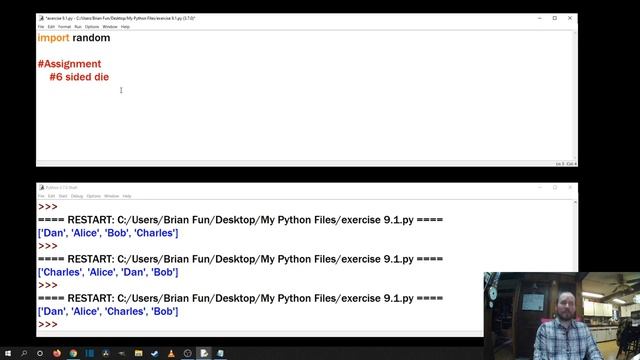Click the Python Shell's vertical scrollbar
This screenshot has width=640, height=360.
[x=575, y=236]
